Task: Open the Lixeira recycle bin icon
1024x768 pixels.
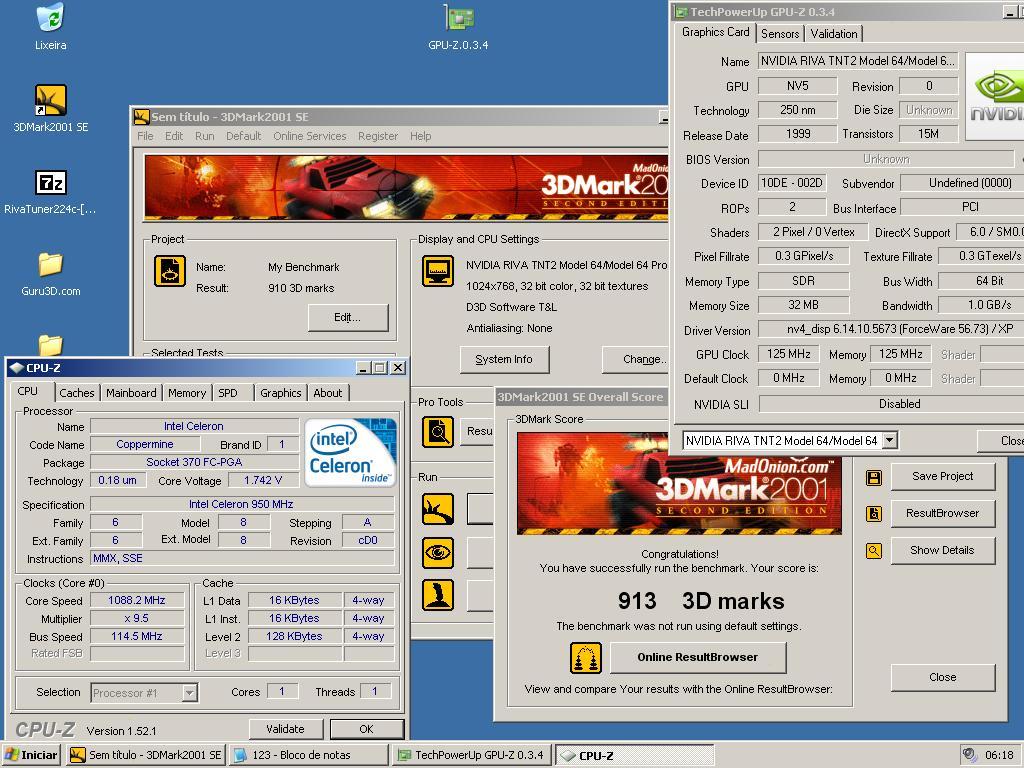Action: [x=50, y=18]
